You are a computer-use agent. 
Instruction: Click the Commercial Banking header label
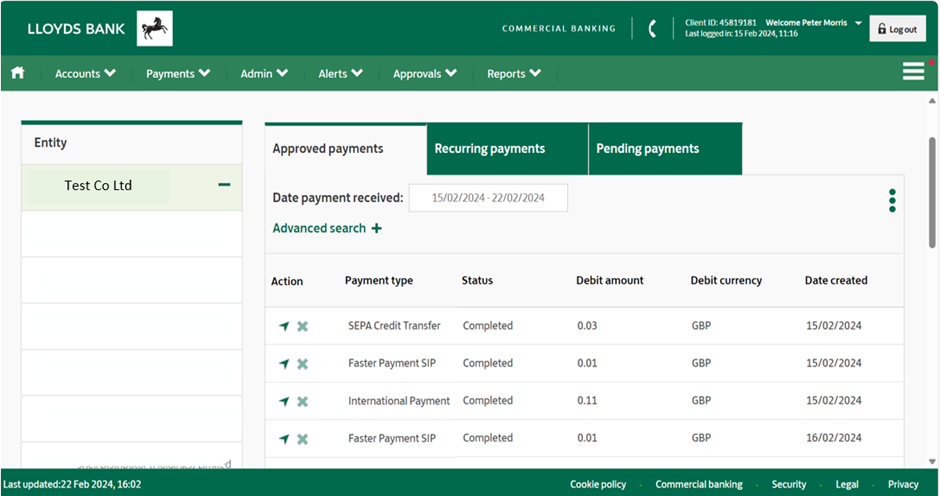tap(559, 28)
